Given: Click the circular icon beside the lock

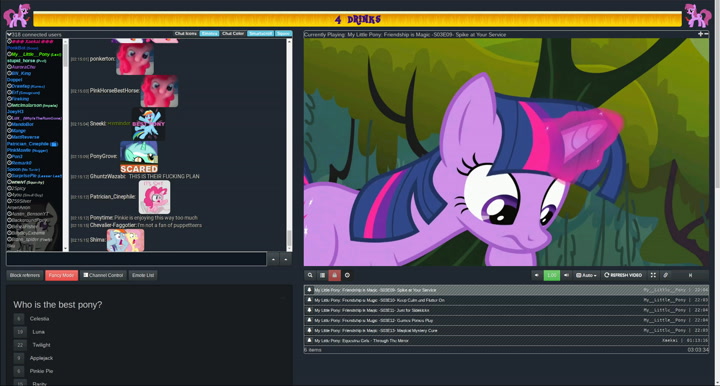Looking at the screenshot, I should coord(347,275).
